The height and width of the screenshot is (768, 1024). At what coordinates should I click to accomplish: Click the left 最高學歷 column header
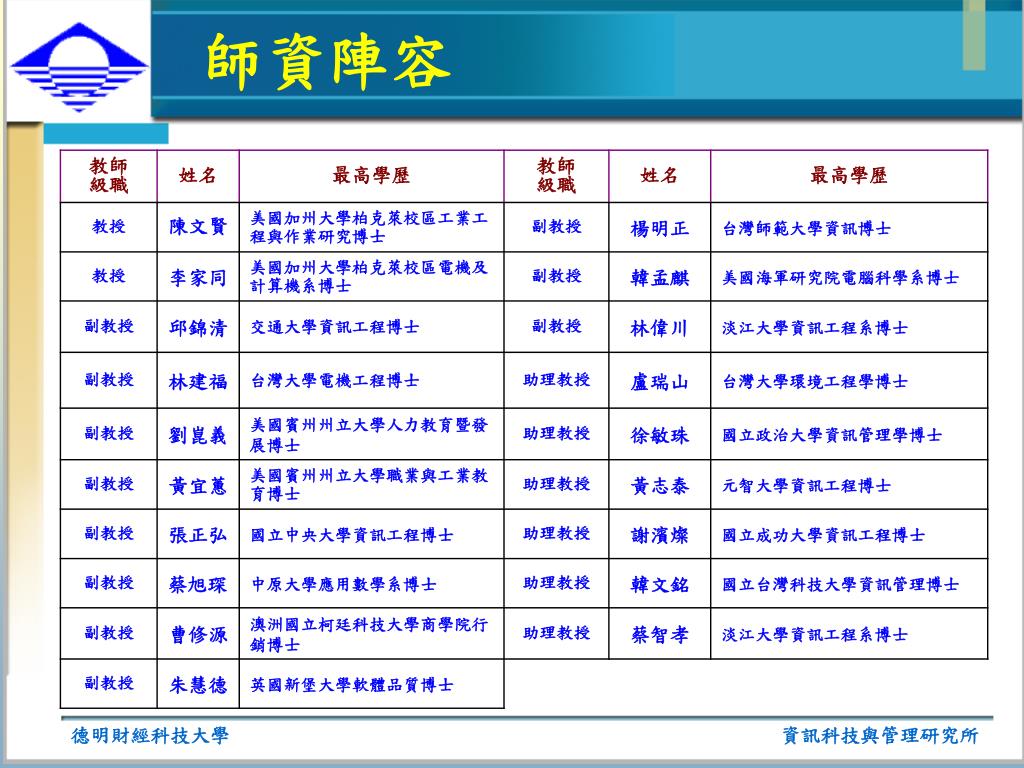click(x=372, y=176)
